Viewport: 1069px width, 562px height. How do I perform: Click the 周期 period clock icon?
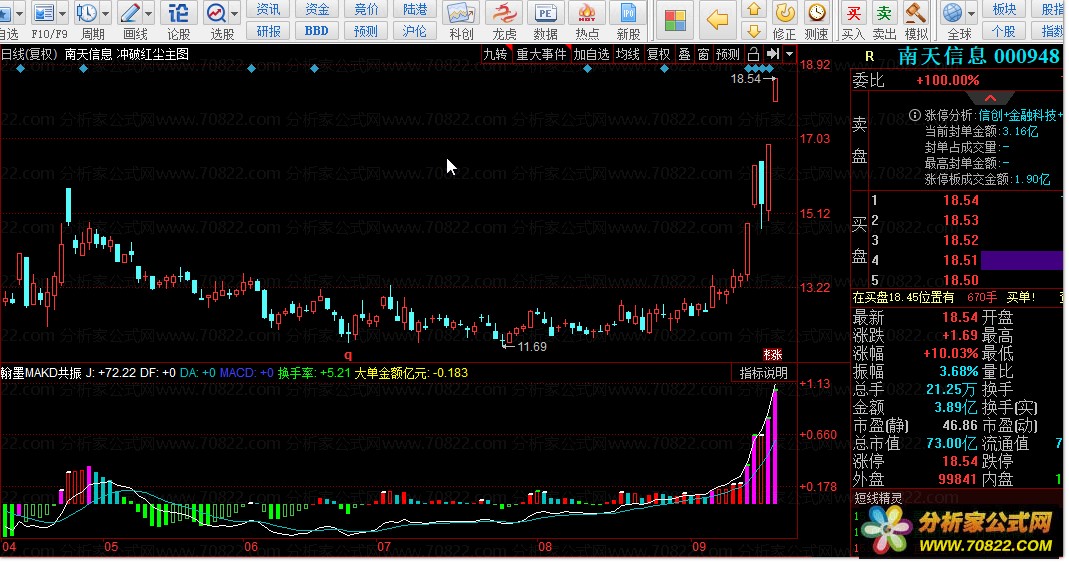coord(87,12)
